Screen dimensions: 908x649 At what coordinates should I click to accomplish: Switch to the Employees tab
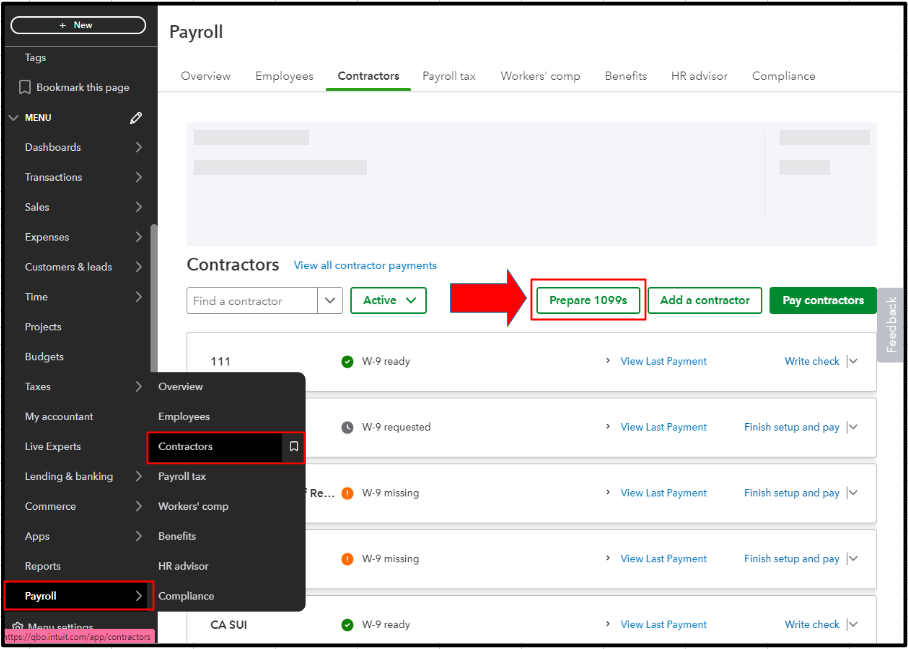point(284,76)
